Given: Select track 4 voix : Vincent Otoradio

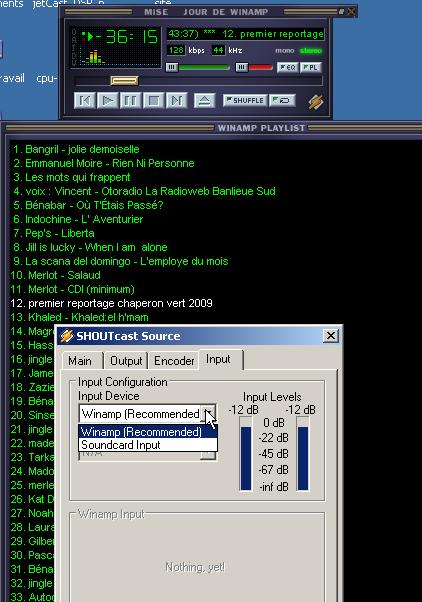Looking at the screenshot, I should [x=144, y=191].
